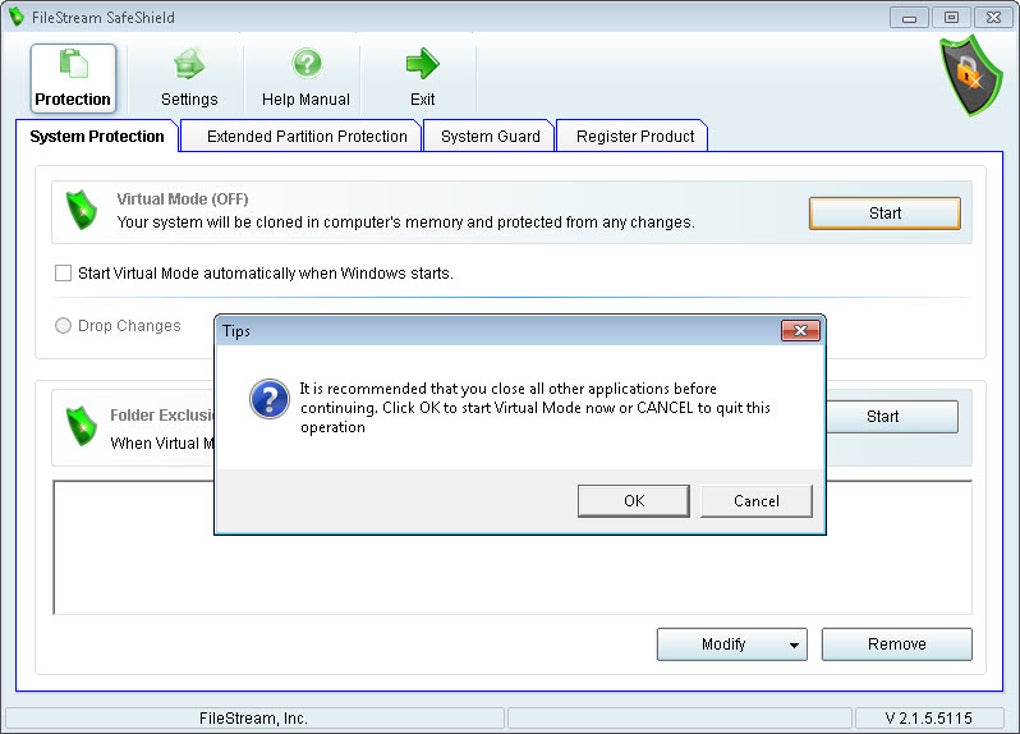The image size is (1020, 734).
Task: Open the System Guard tab
Action: coord(490,136)
